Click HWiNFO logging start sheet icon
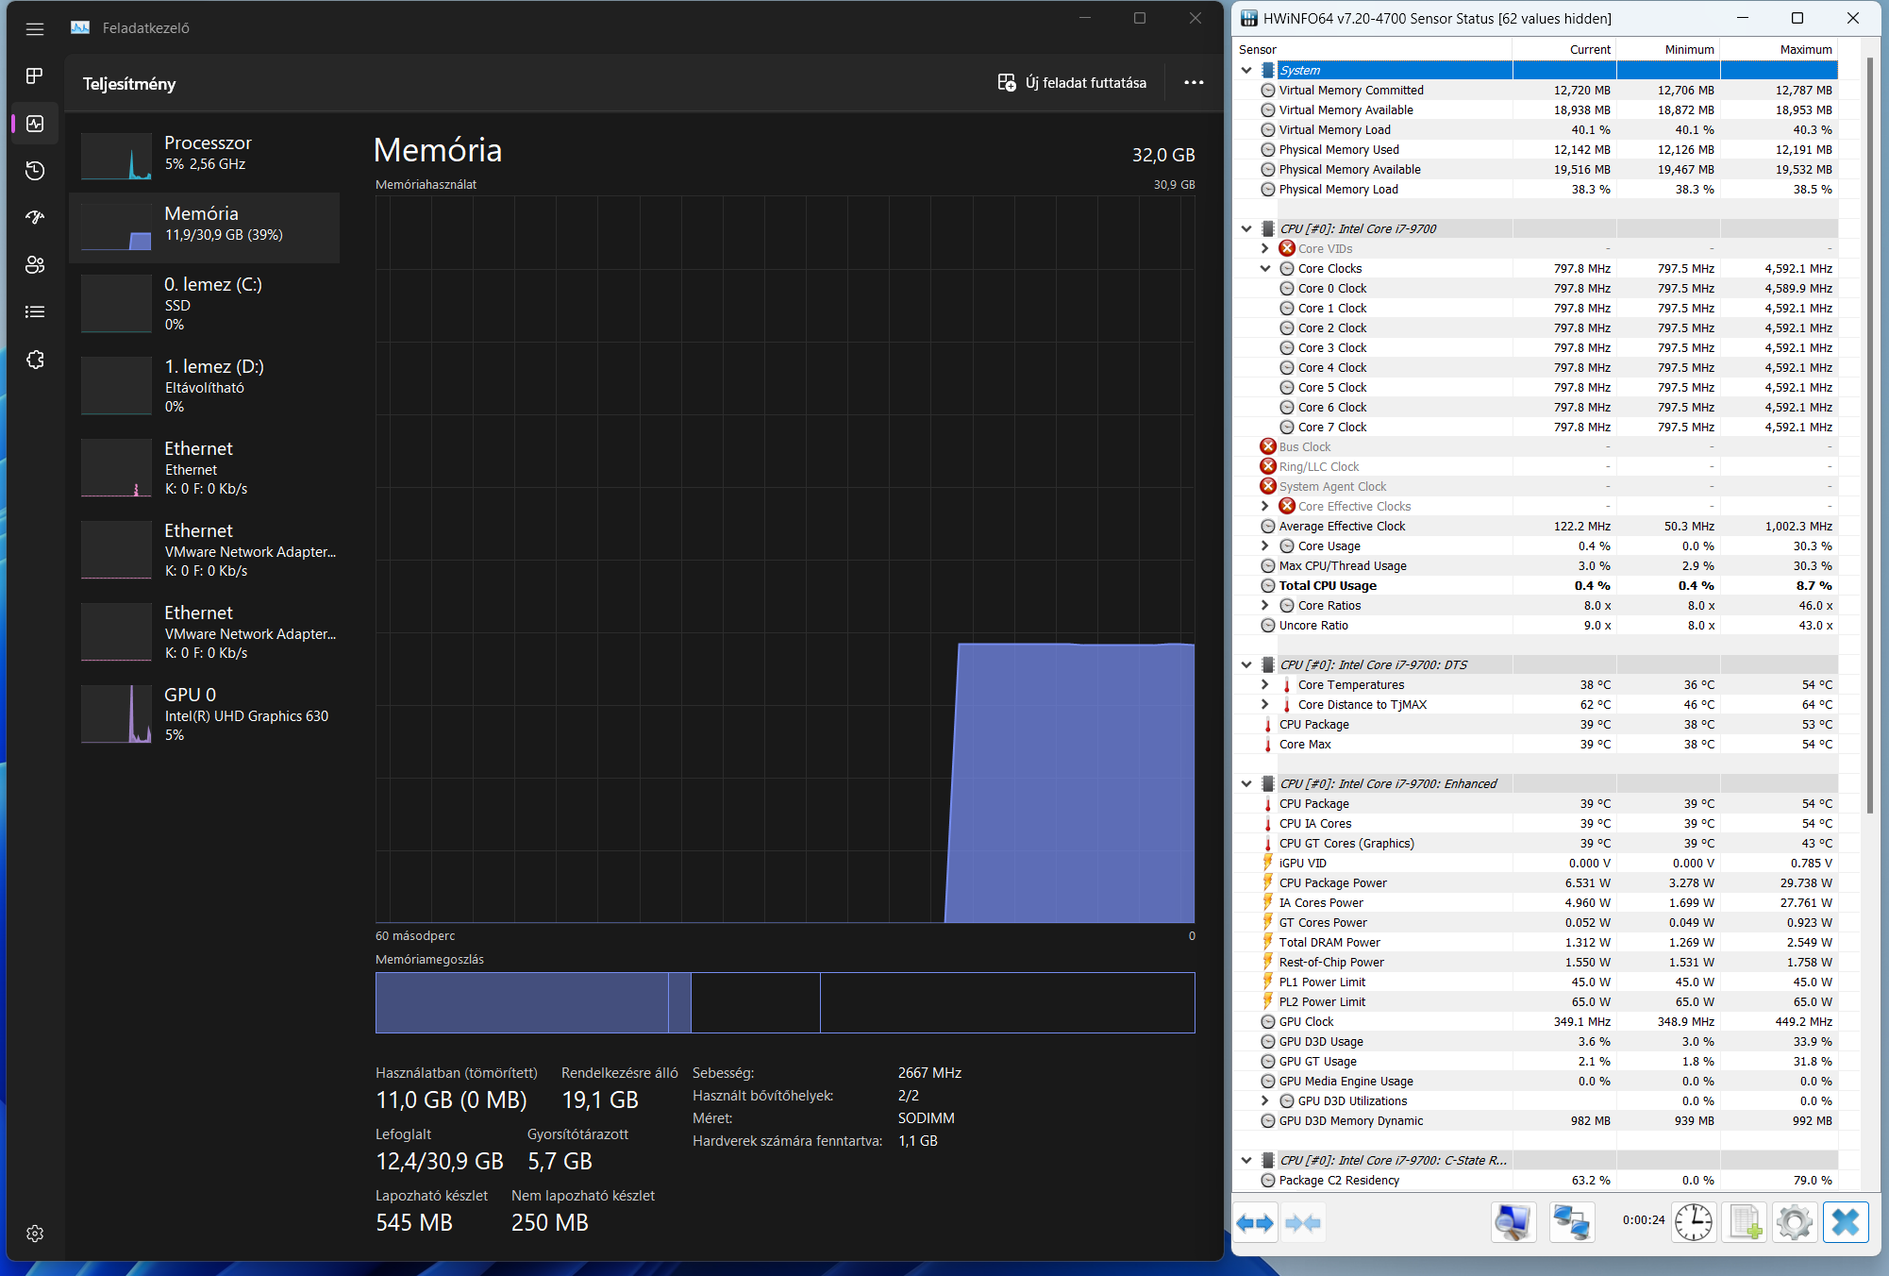Viewport: 1889px width, 1276px height. click(1745, 1223)
